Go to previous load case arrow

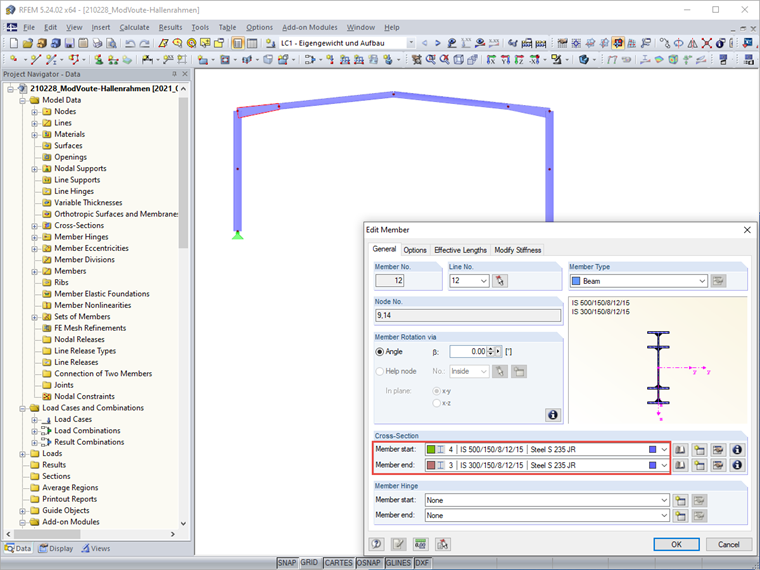tap(425, 43)
